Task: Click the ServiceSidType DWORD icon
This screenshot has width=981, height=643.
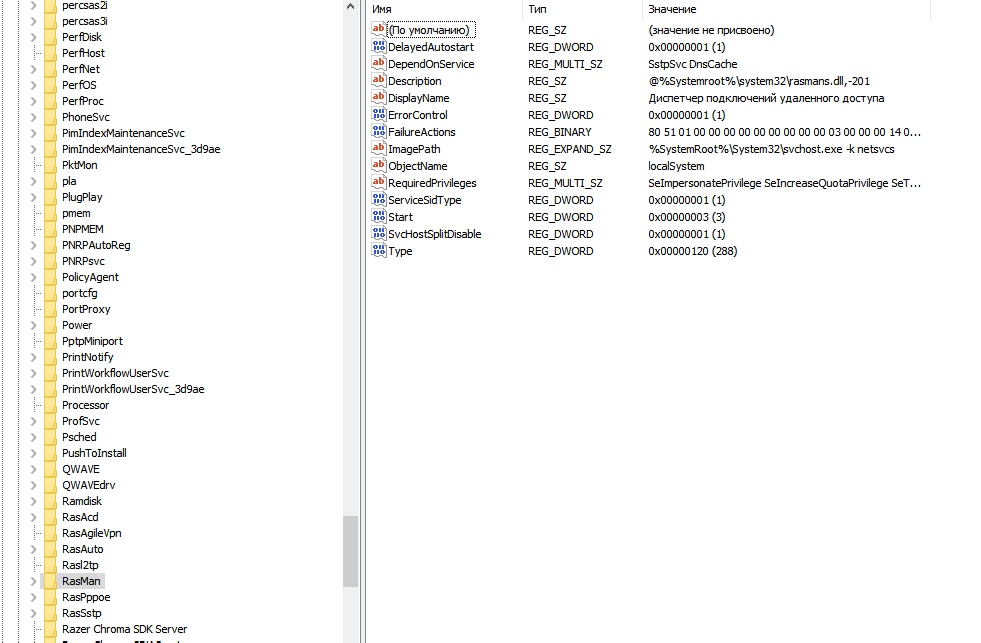Action: 379,199
